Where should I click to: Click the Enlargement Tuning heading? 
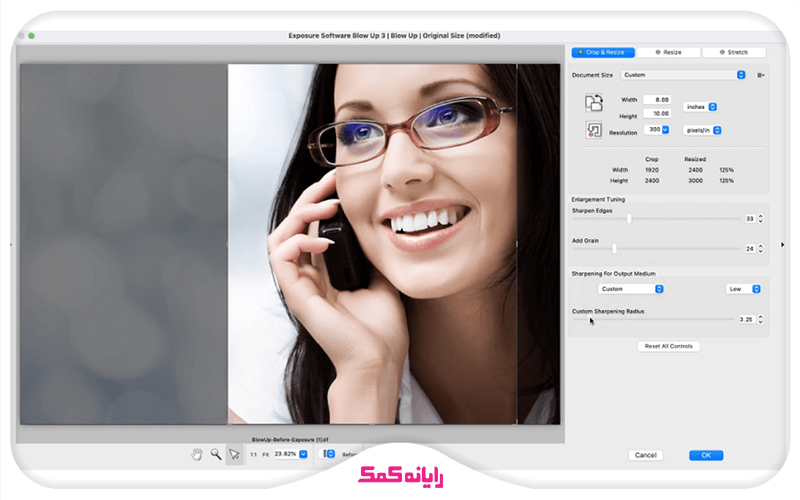598,199
